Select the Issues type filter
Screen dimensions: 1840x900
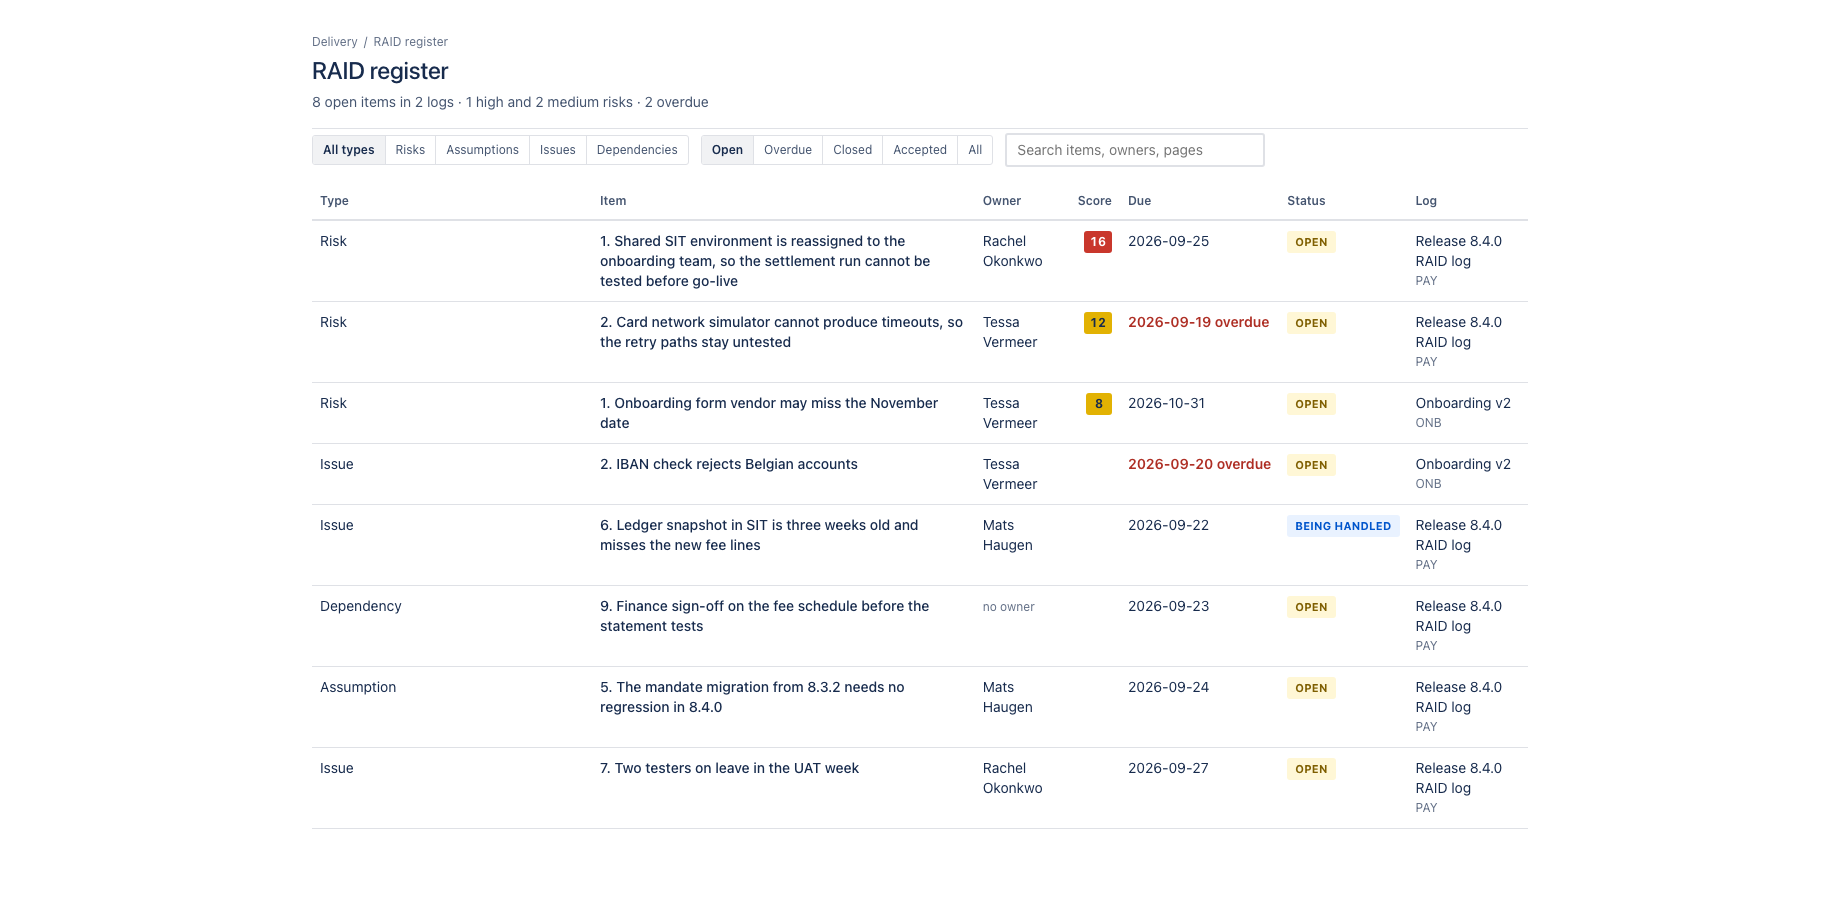pos(558,150)
